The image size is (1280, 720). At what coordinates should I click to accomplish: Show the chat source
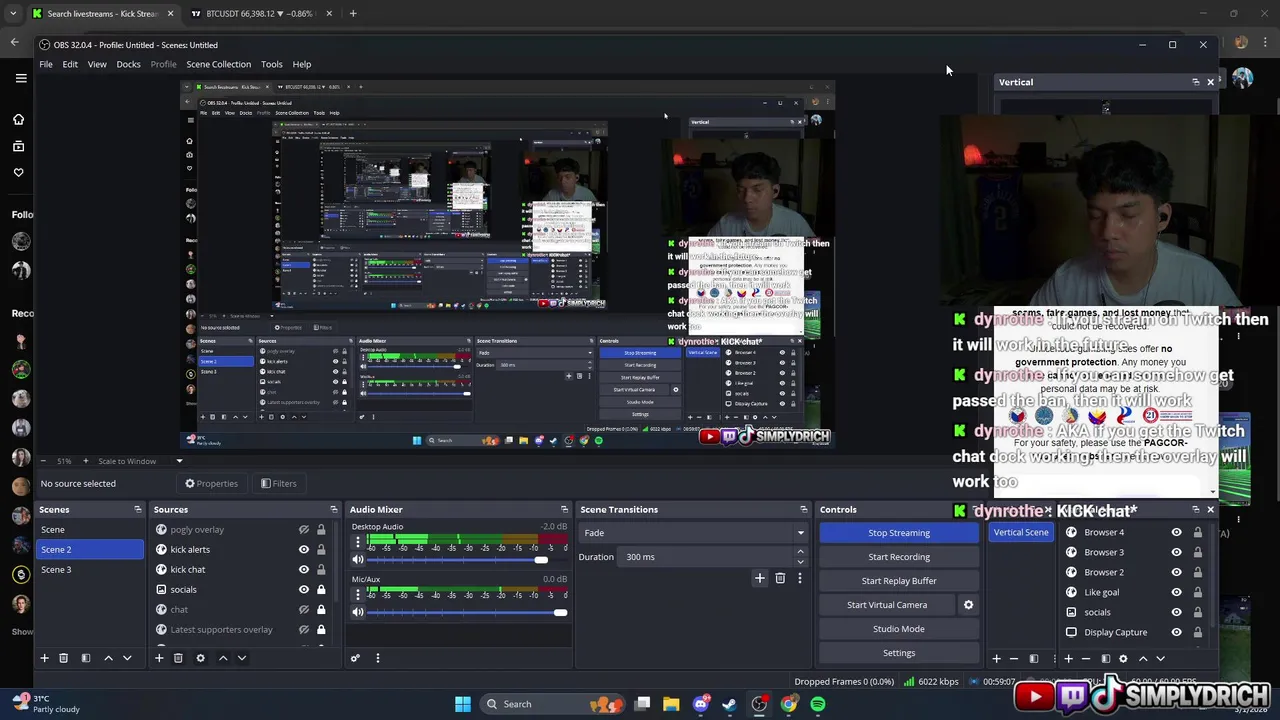click(304, 610)
